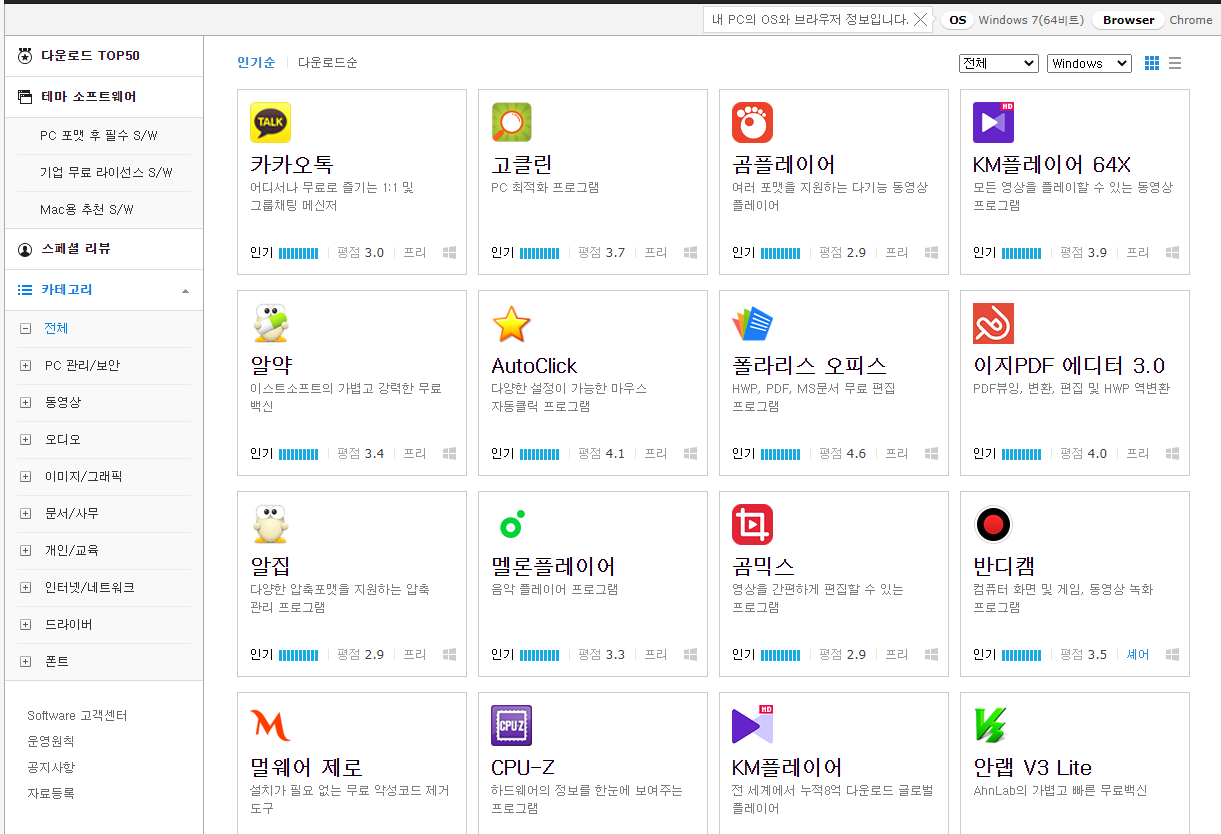Screen dimensions: 1221x834
Task: Open 자료등록 link
Action: coord(51,794)
